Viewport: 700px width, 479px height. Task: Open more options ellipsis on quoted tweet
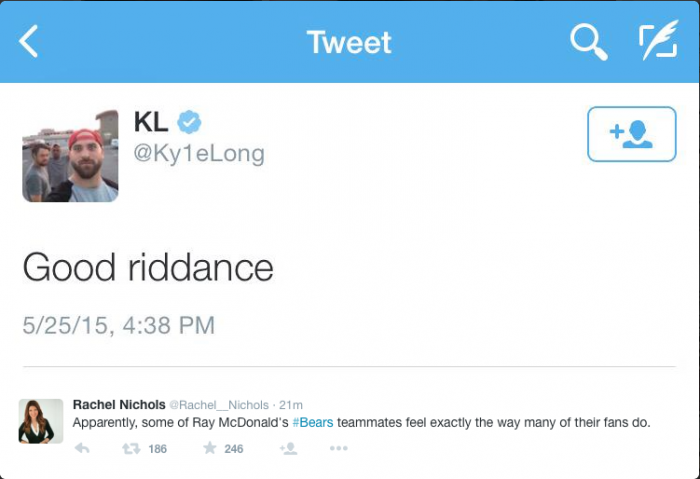339,449
